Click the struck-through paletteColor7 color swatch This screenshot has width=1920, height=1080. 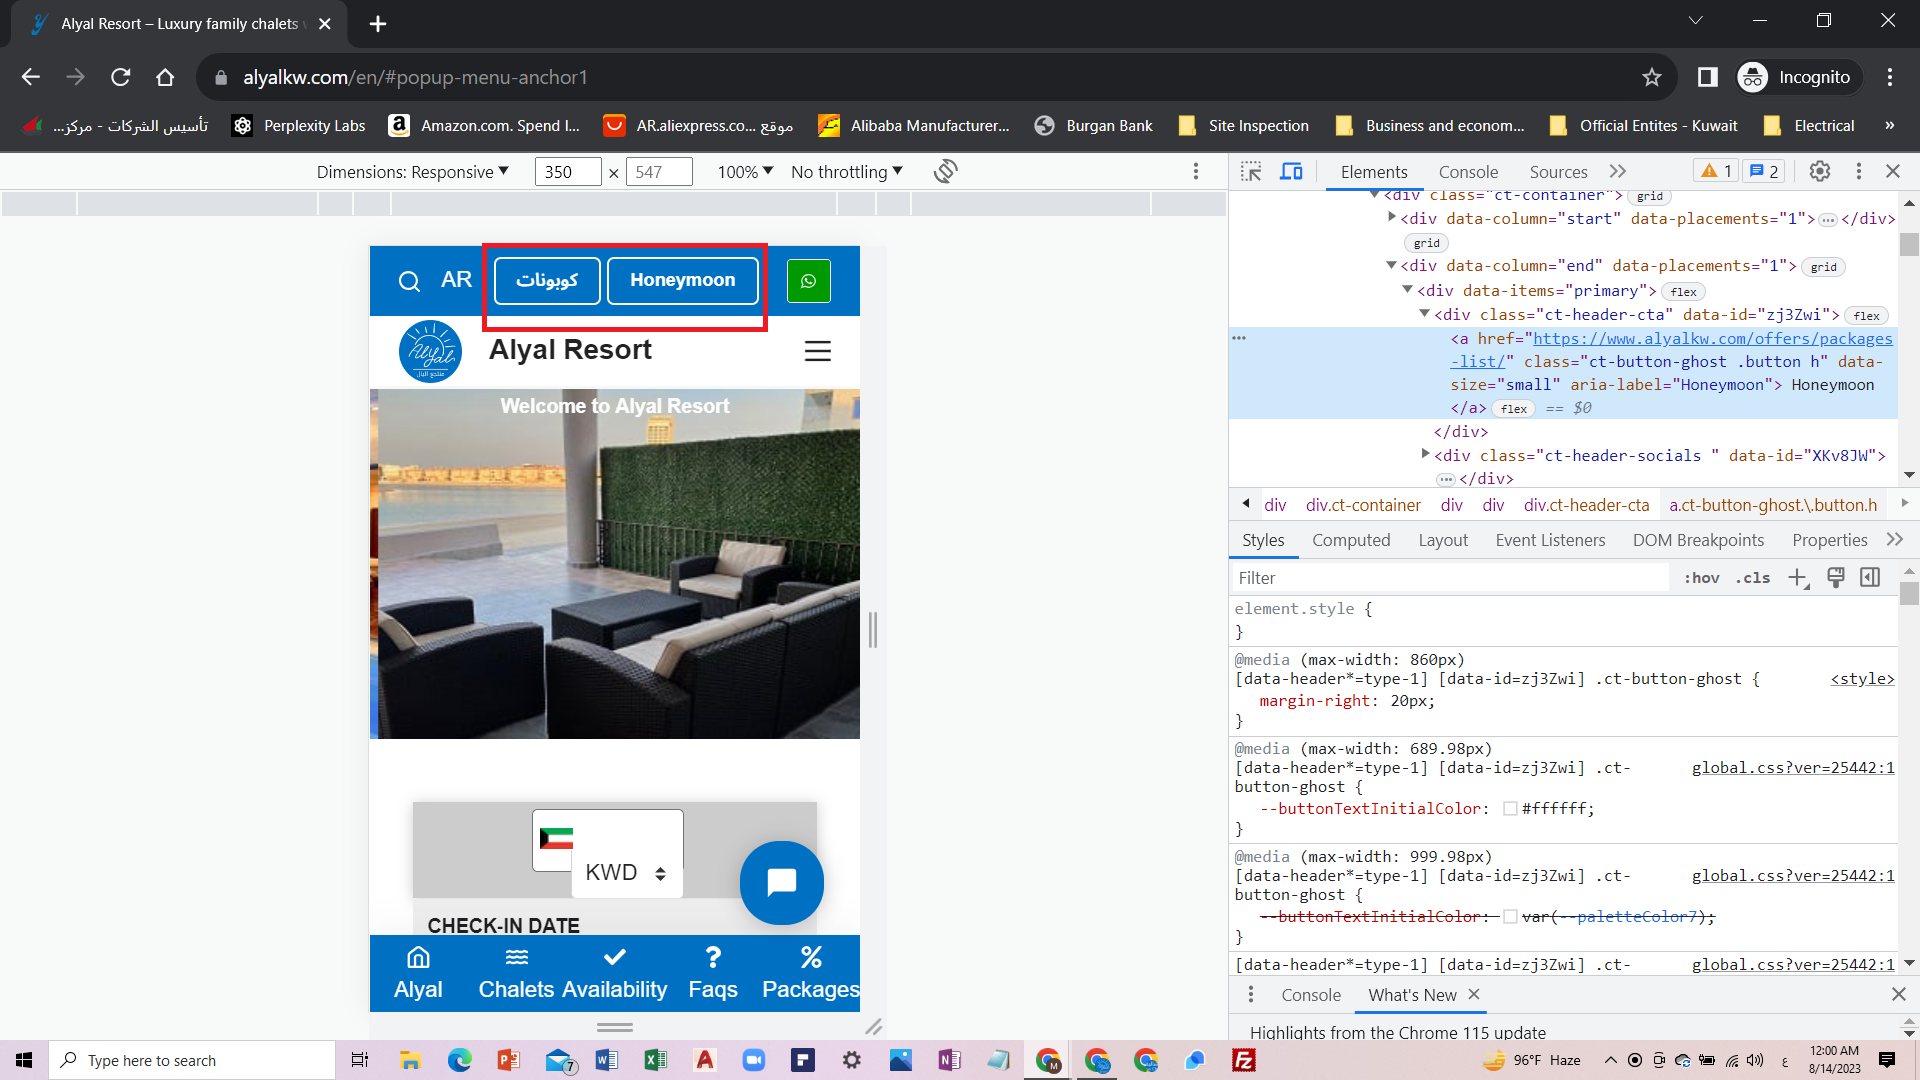[x=1510, y=917]
